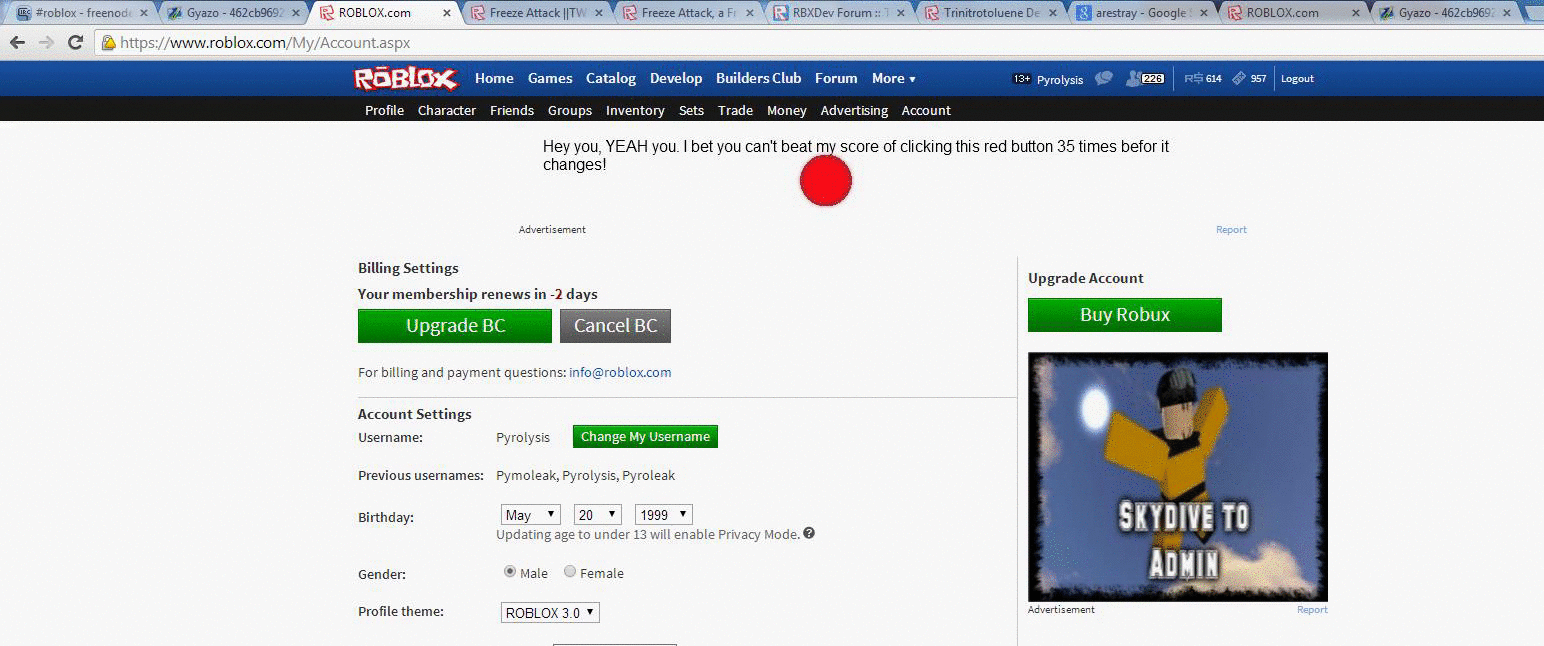Close the #roblox - freenode tab
The height and width of the screenshot is (646, 1544).
click(x=143, y=13)
